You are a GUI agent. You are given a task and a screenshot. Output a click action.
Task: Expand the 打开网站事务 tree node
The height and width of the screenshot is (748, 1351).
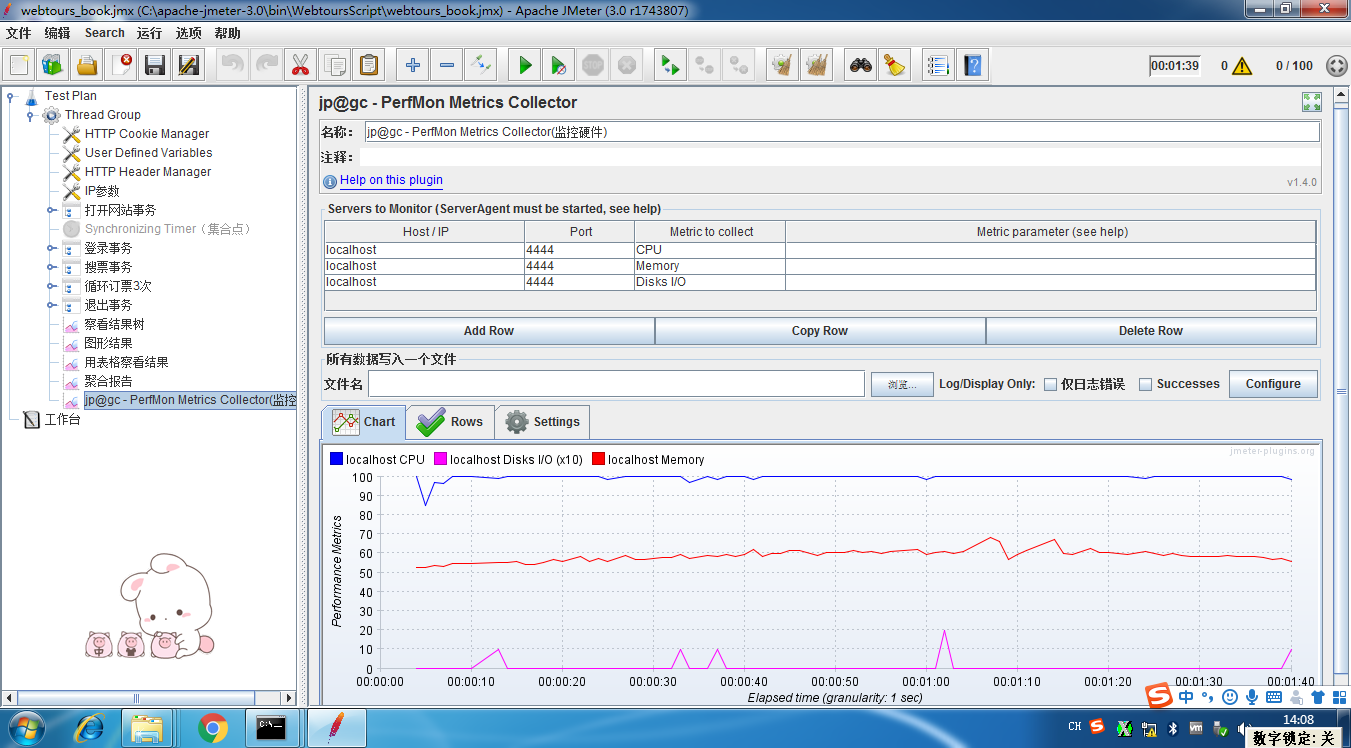point(51,210)
